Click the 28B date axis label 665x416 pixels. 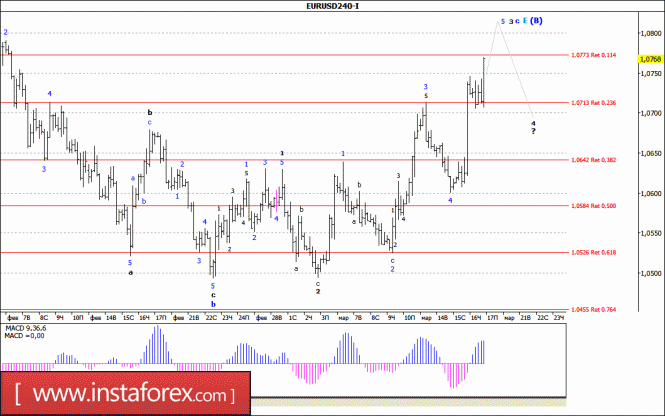click(x=277, y=318)
